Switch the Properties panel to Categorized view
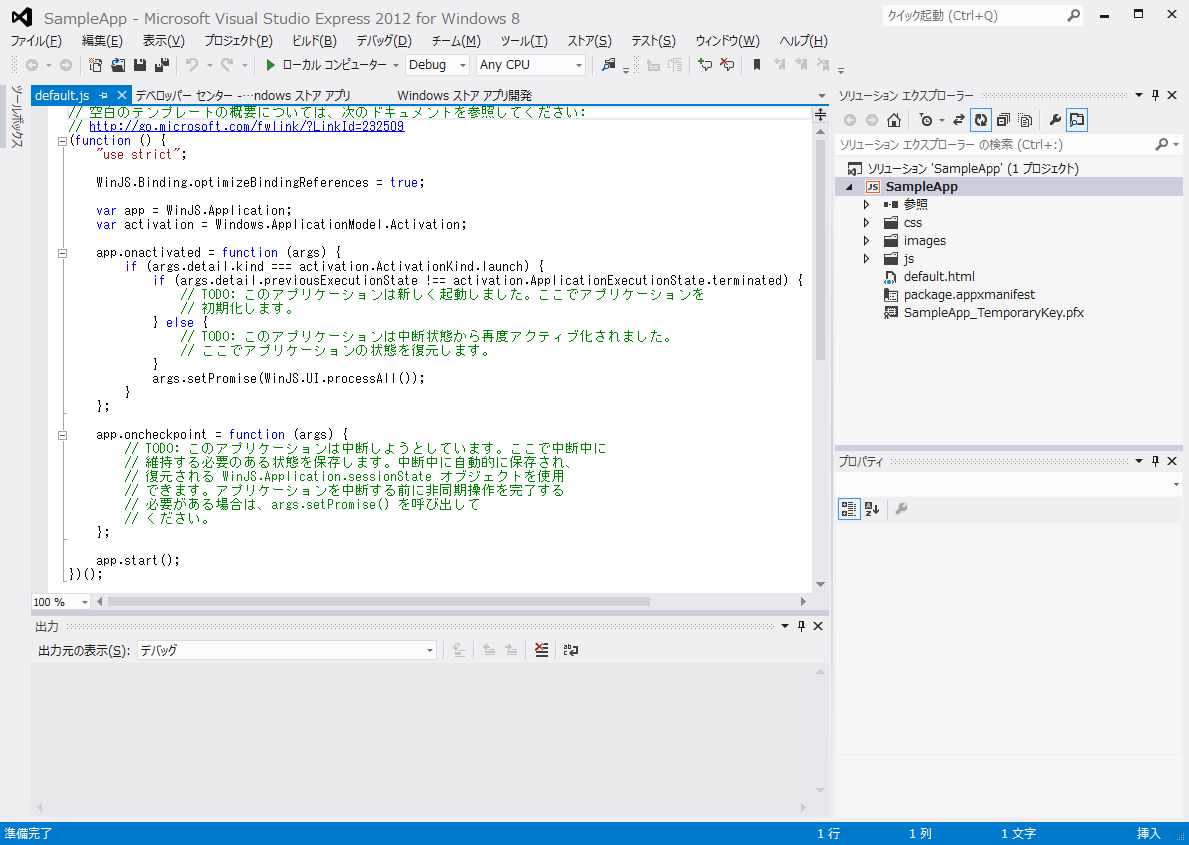This screenshot has height=845, width=1189. (x=849, y=509)
